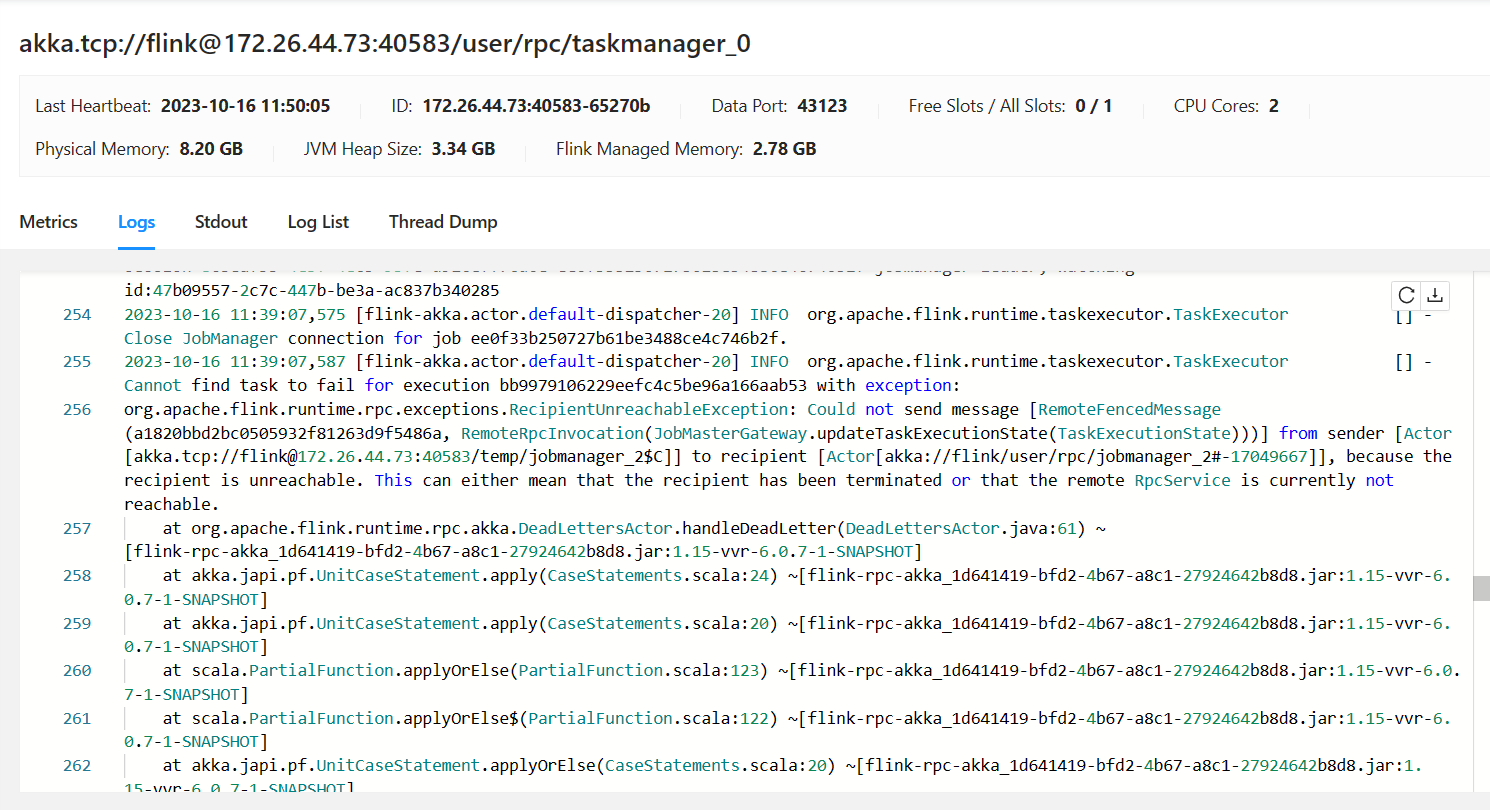This screenshot has width=1490, height=810.
Task: Click log line number 261
Action: (x=77, y=718)
